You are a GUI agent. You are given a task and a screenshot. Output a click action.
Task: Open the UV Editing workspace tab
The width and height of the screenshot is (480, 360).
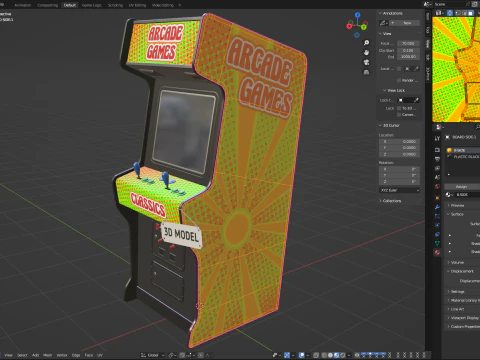click(137, 5)
